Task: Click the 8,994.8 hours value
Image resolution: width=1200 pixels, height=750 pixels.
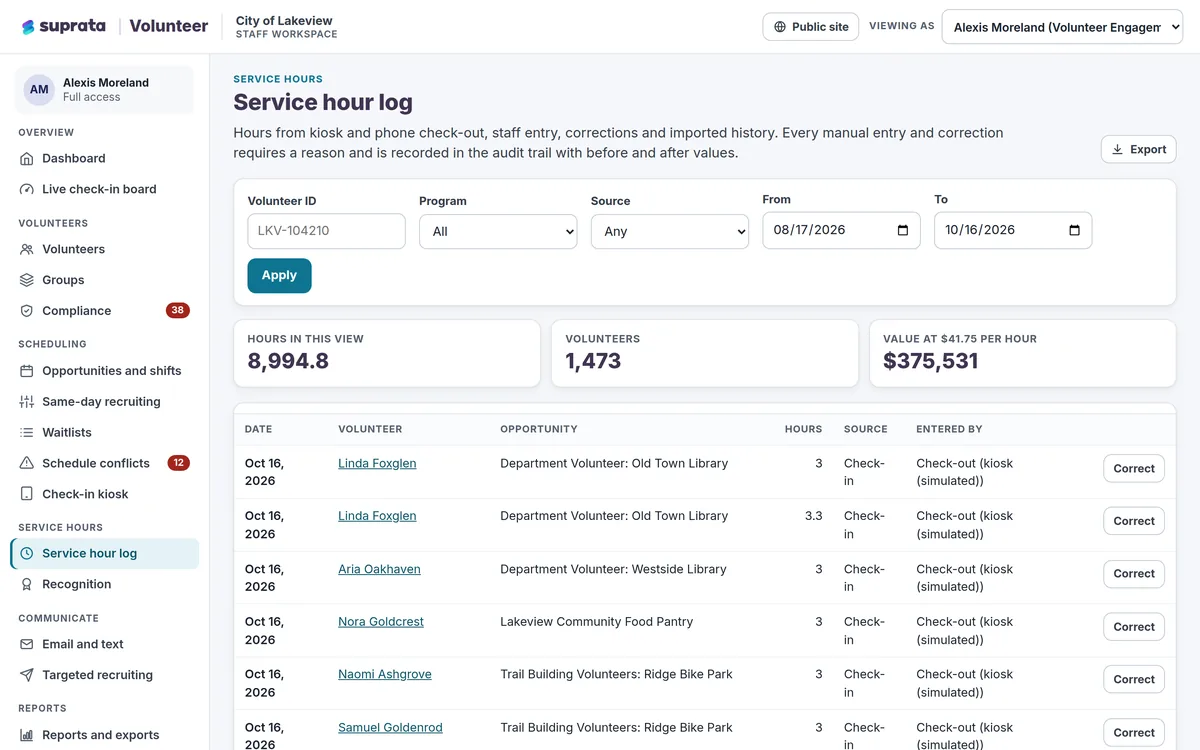Action: [x=288, y=361]
